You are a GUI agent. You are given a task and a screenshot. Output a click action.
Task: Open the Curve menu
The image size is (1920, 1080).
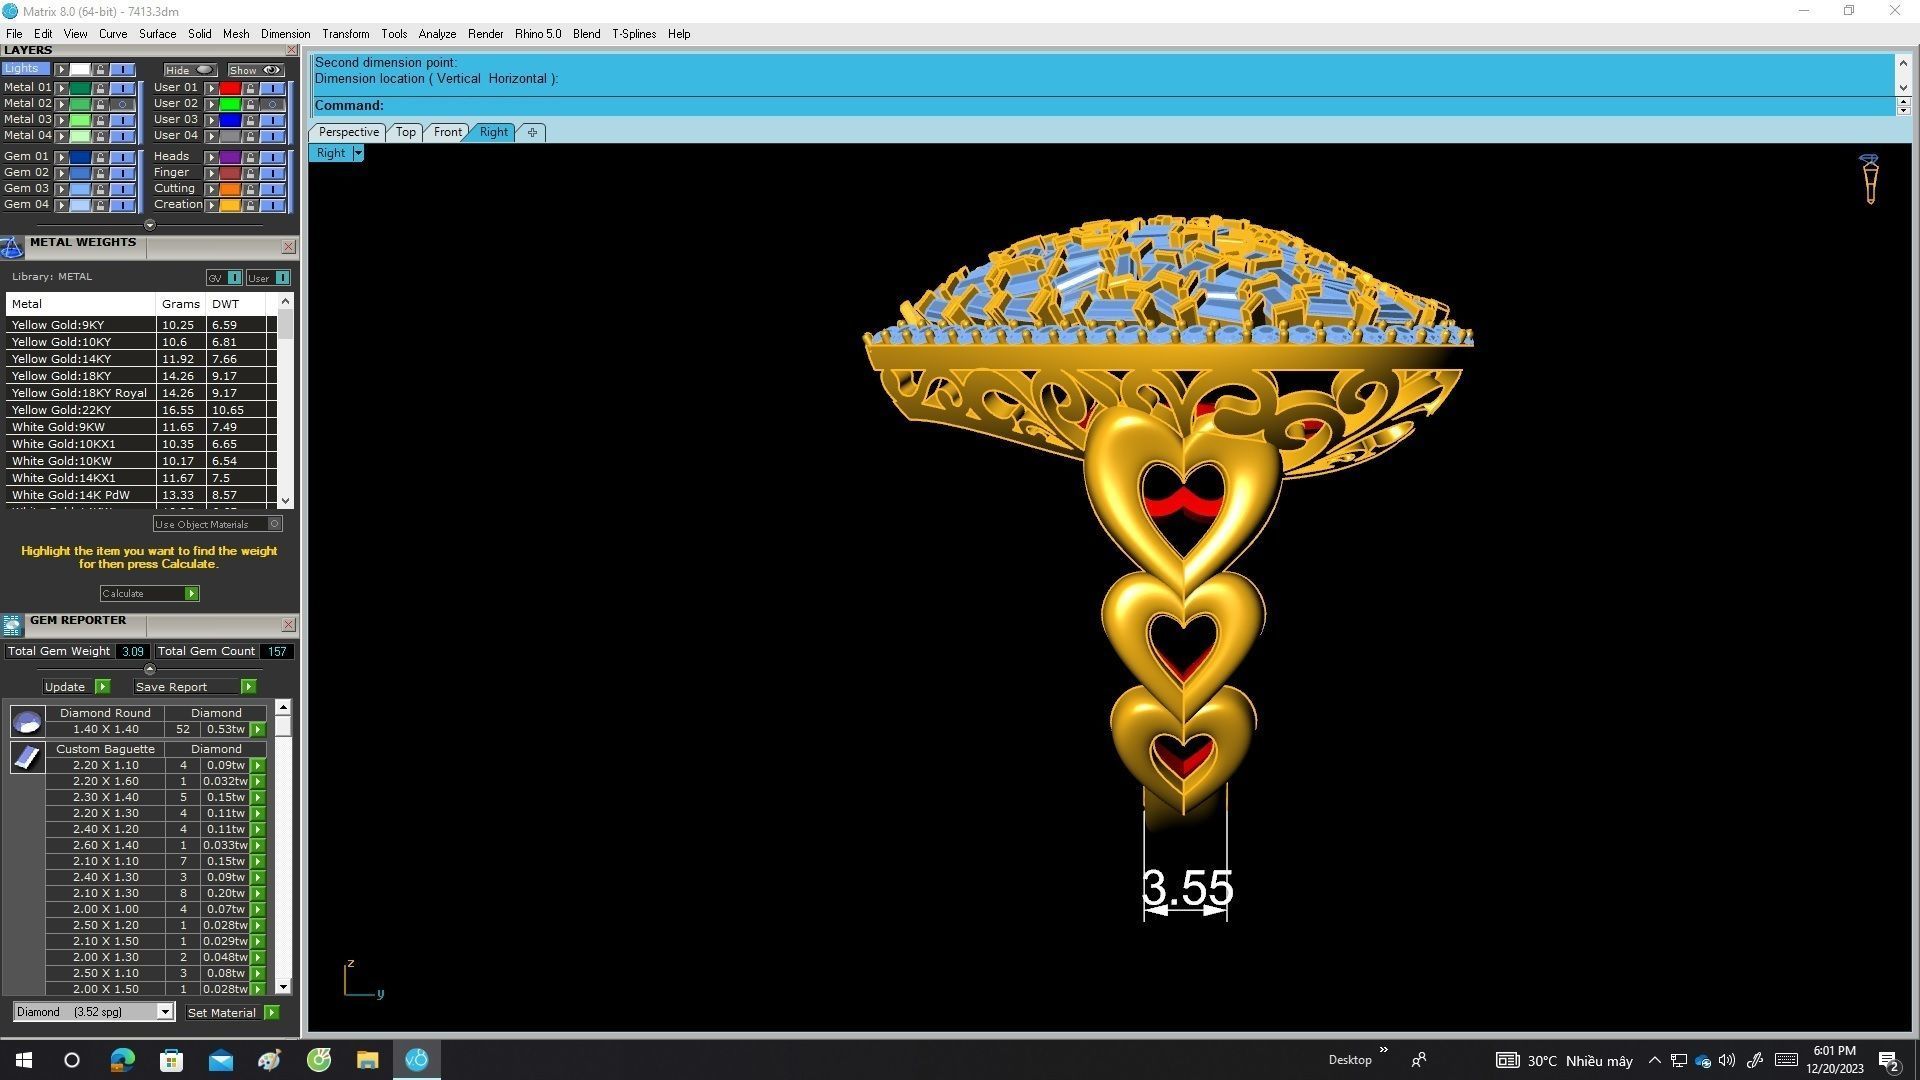tap(112, 34)
